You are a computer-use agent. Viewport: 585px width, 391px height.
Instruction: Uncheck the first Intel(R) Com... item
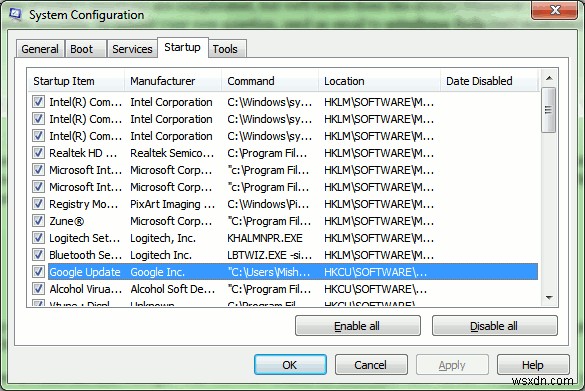coord(38,101)
